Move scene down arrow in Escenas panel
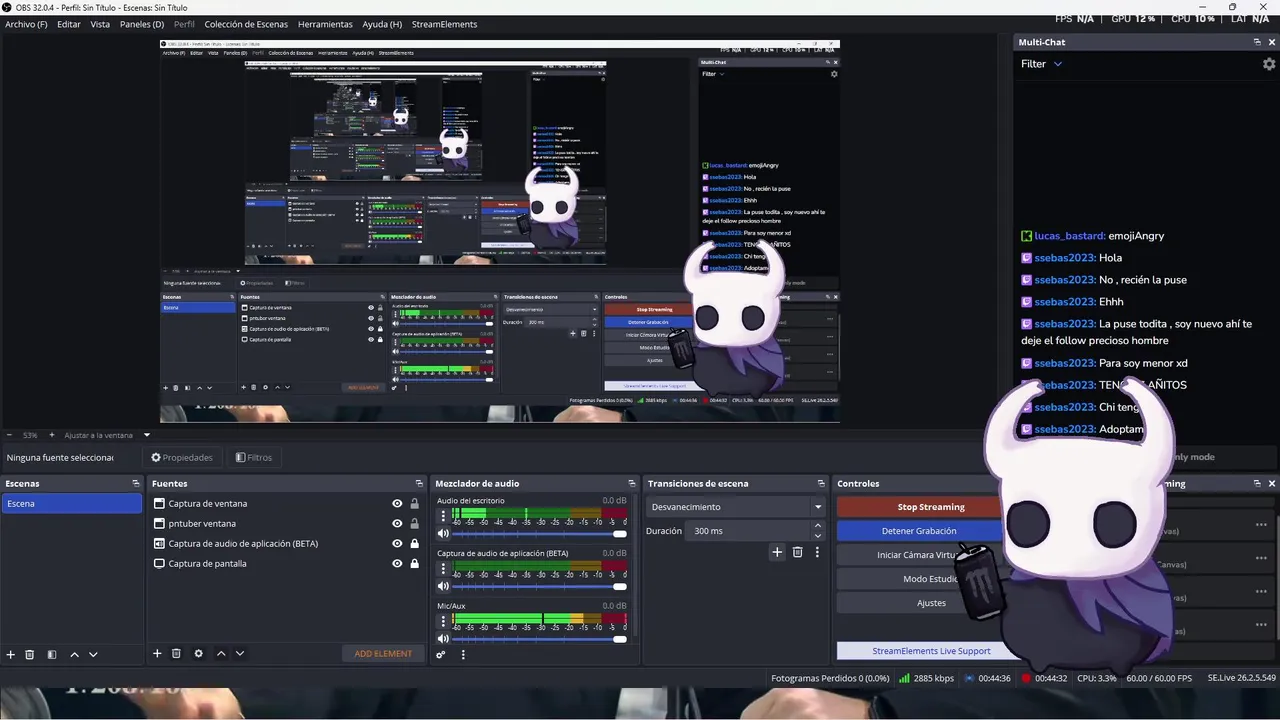 [93, 654]
